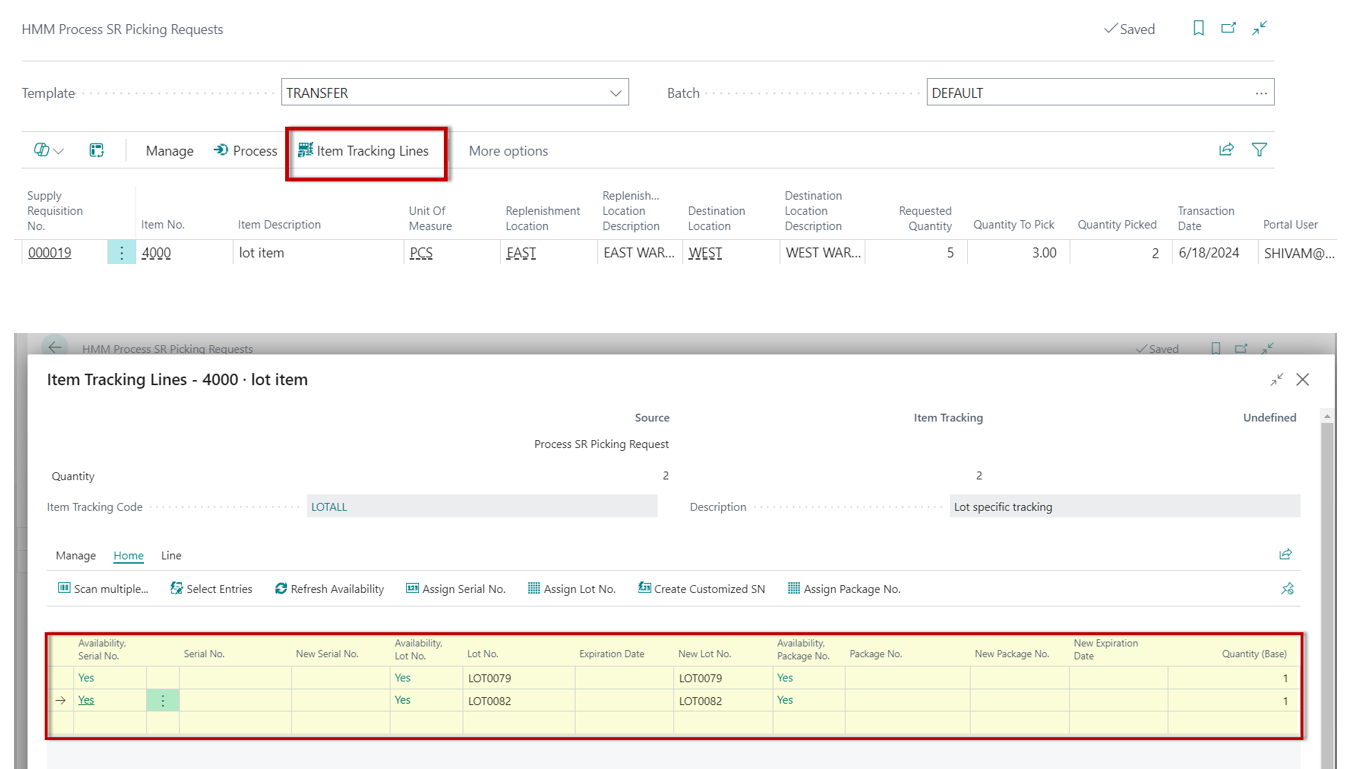Screen dimensions: 1358x769
Task: Open row menu for requisition 000019
Action: (x=121, y=253)
